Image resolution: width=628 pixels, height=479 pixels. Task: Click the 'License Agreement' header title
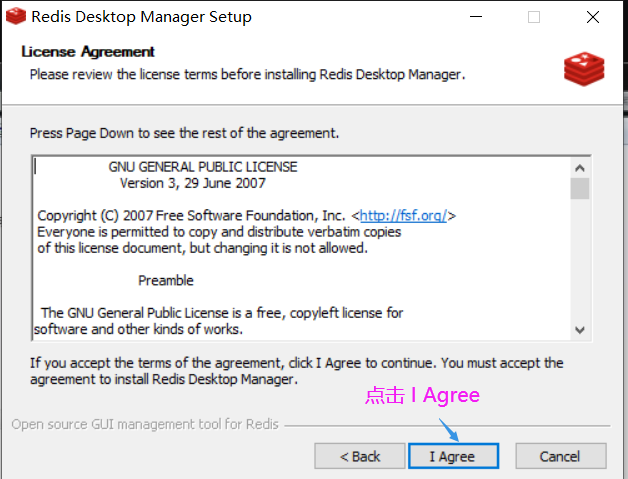88,52
